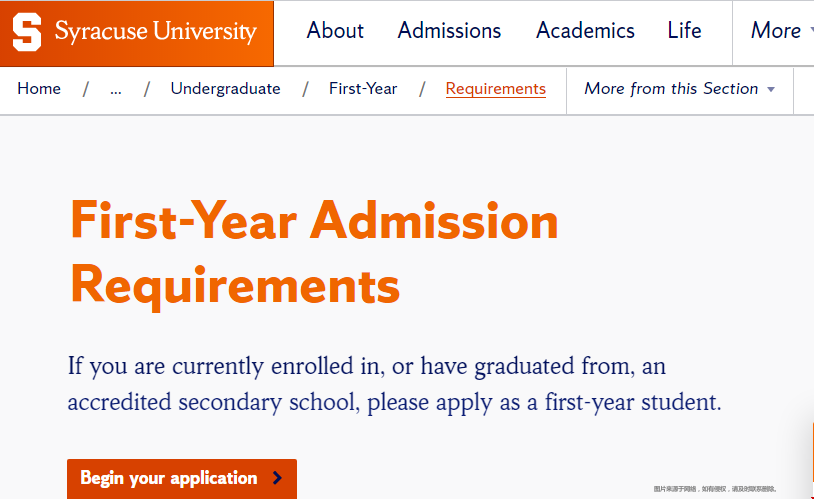
Task: Click the Syracuse University block S logo
Action: click(27, 32)
